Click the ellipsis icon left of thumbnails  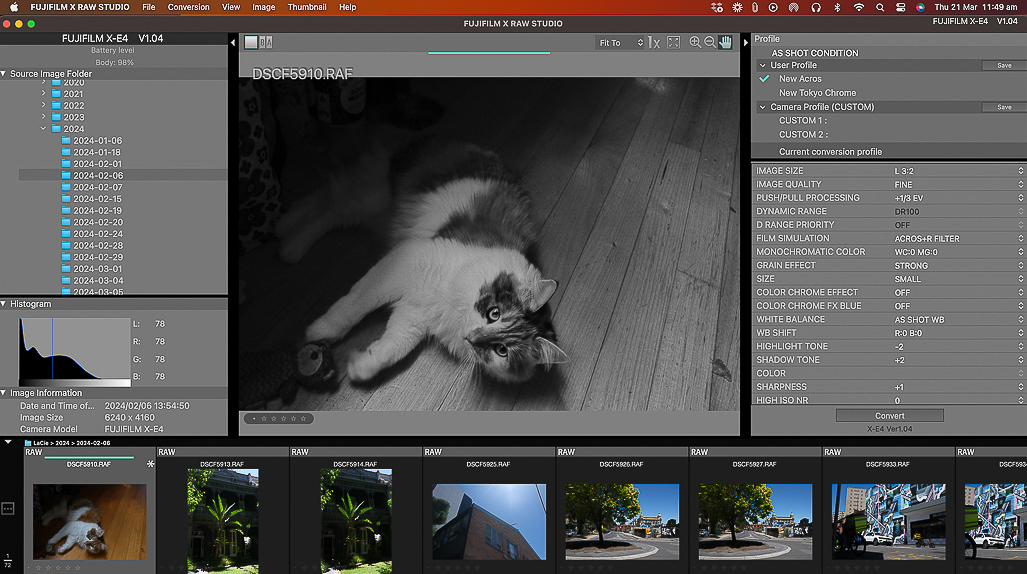tap(8, 508)
